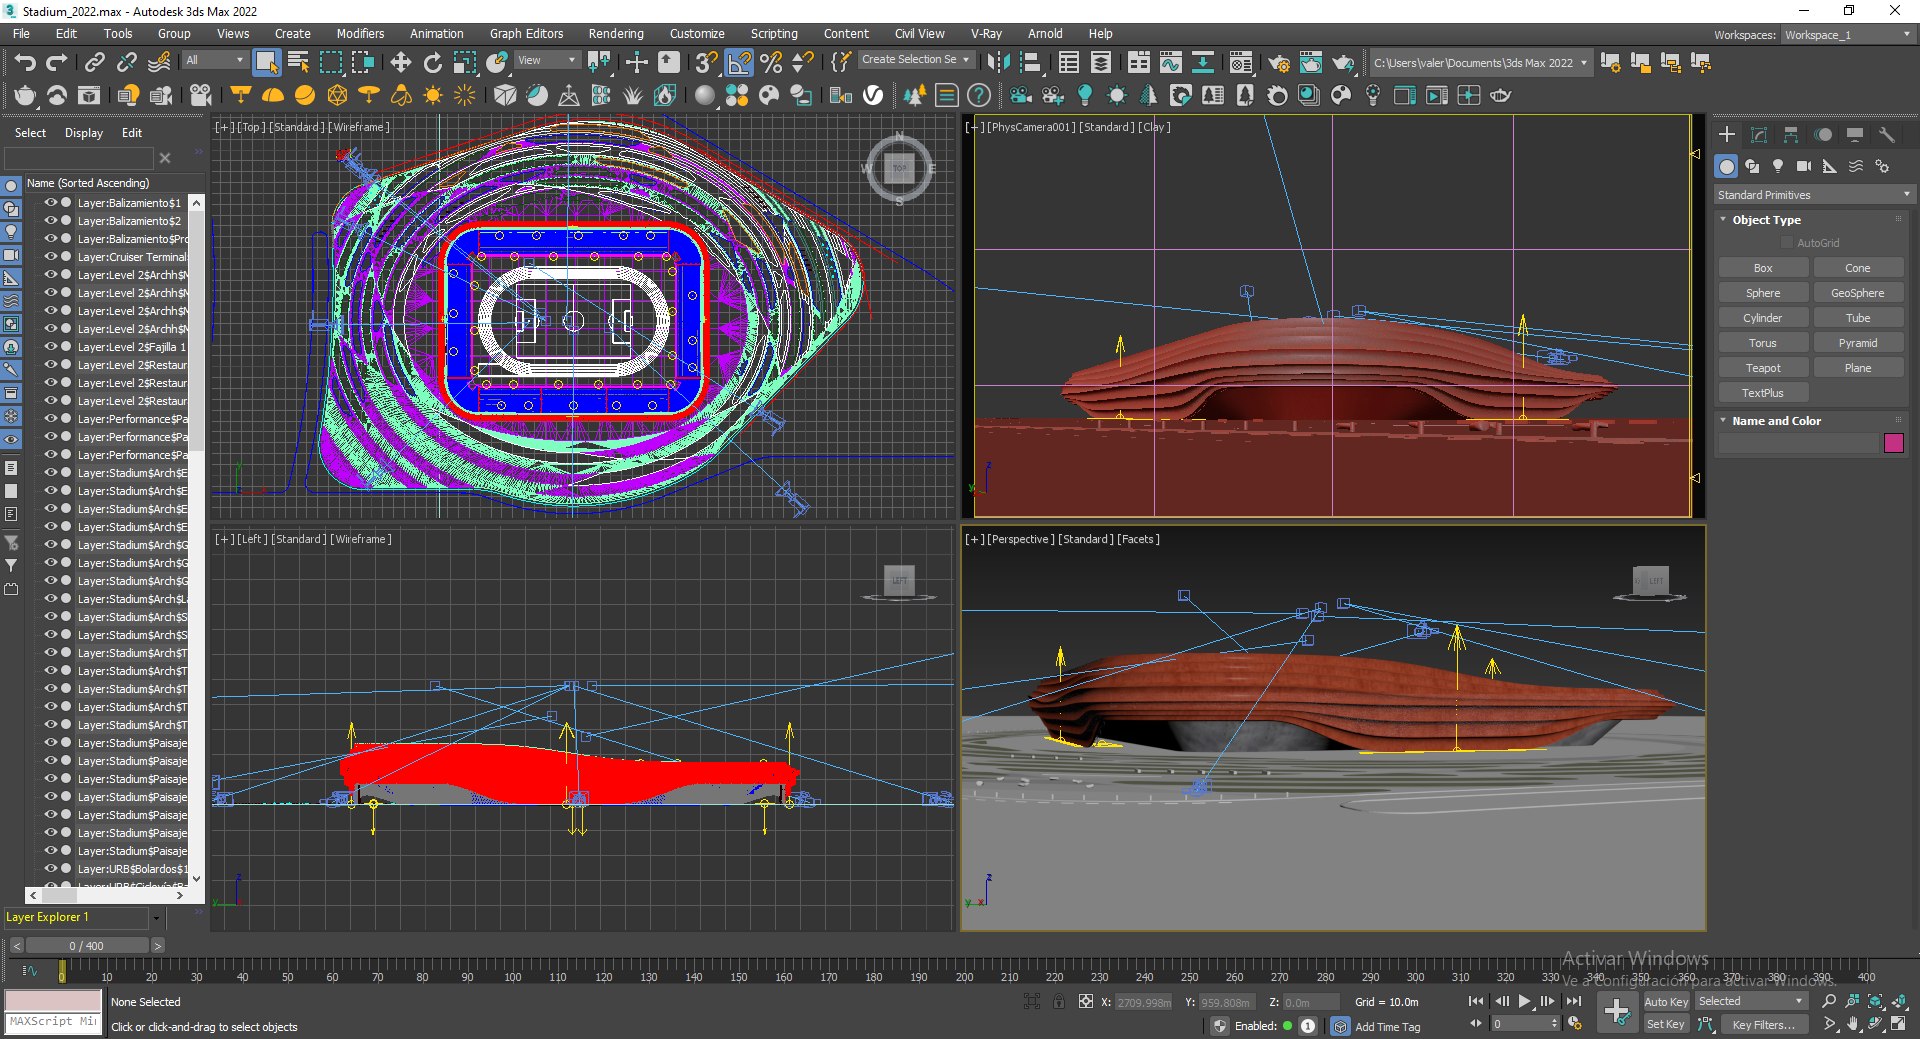Click the TextPlus object button

(x=1763, y=393)
